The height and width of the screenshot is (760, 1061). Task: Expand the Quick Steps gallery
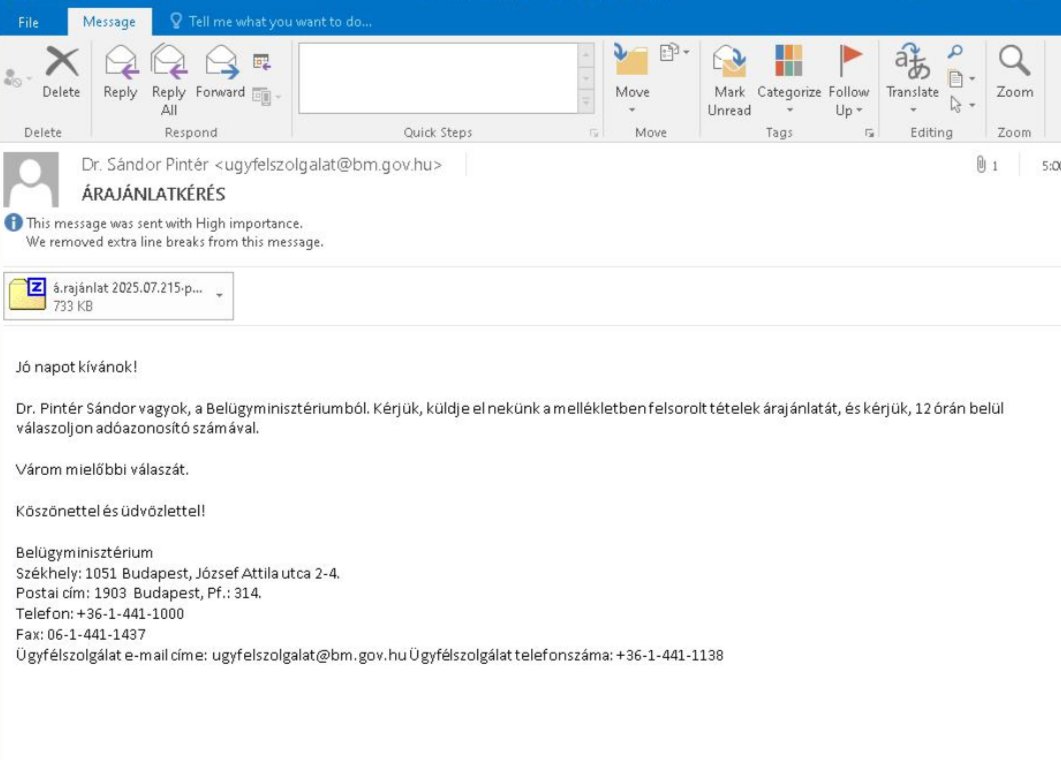click(x=586, y=103)
